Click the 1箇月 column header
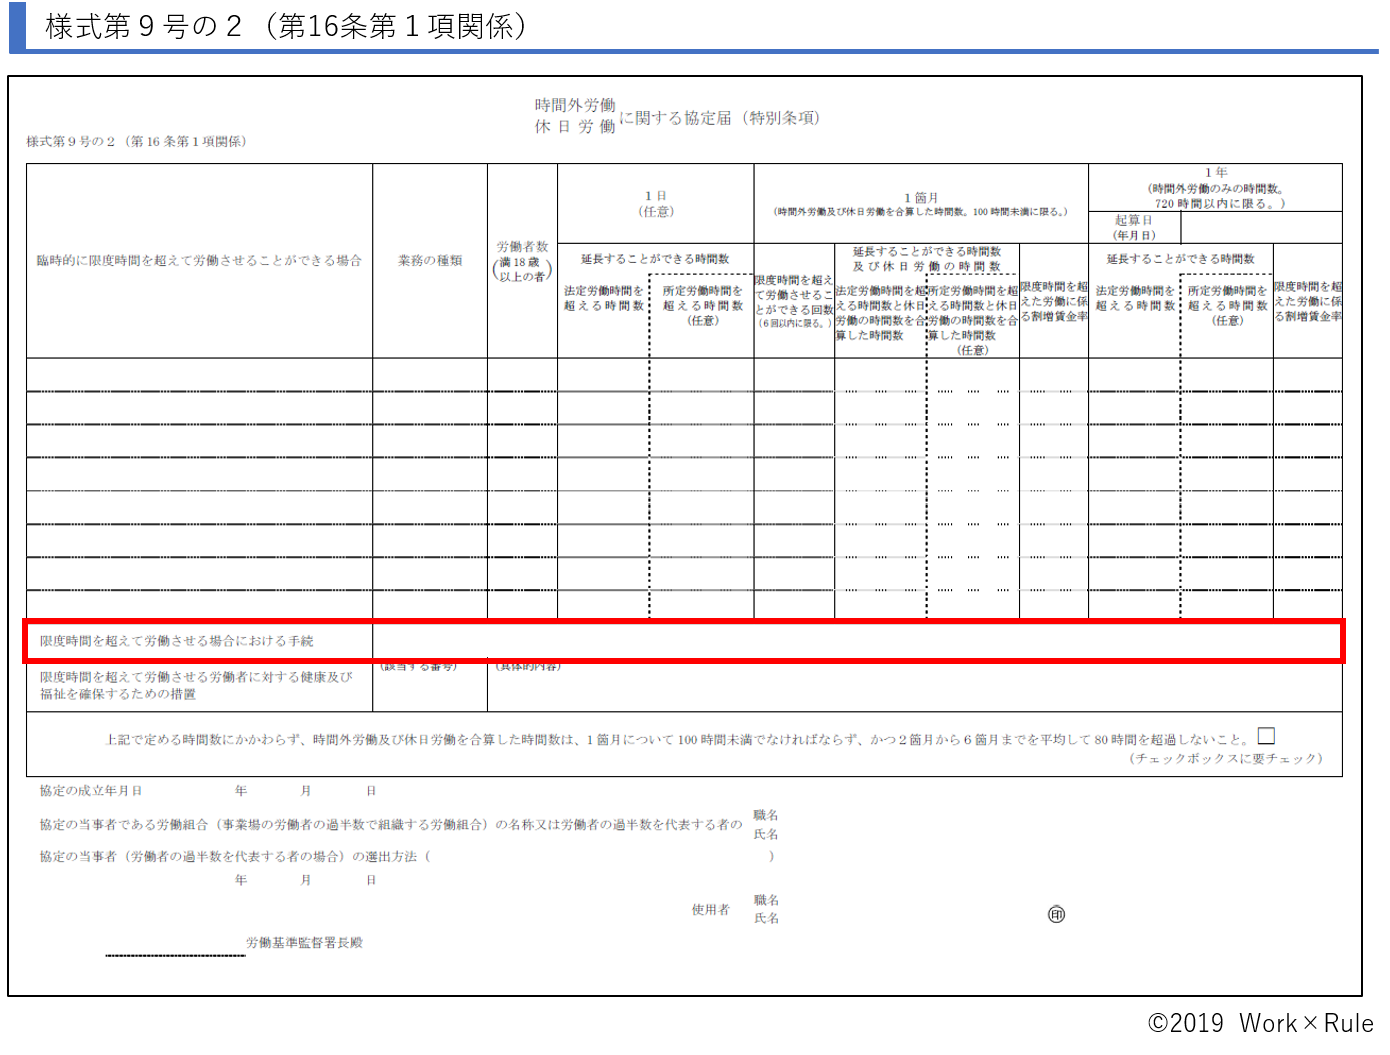Viewport: 1390px width, 1055px height. 918,200
